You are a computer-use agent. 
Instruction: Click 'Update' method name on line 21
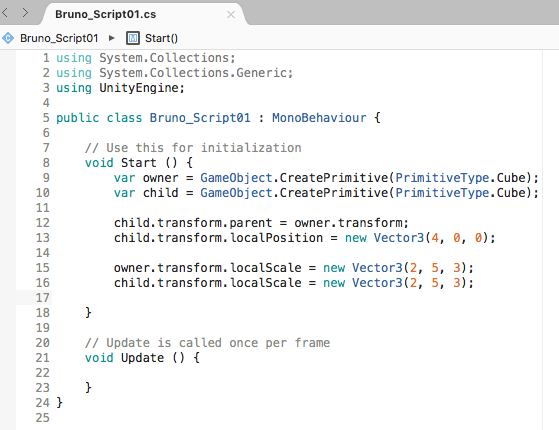pos(142,358)
